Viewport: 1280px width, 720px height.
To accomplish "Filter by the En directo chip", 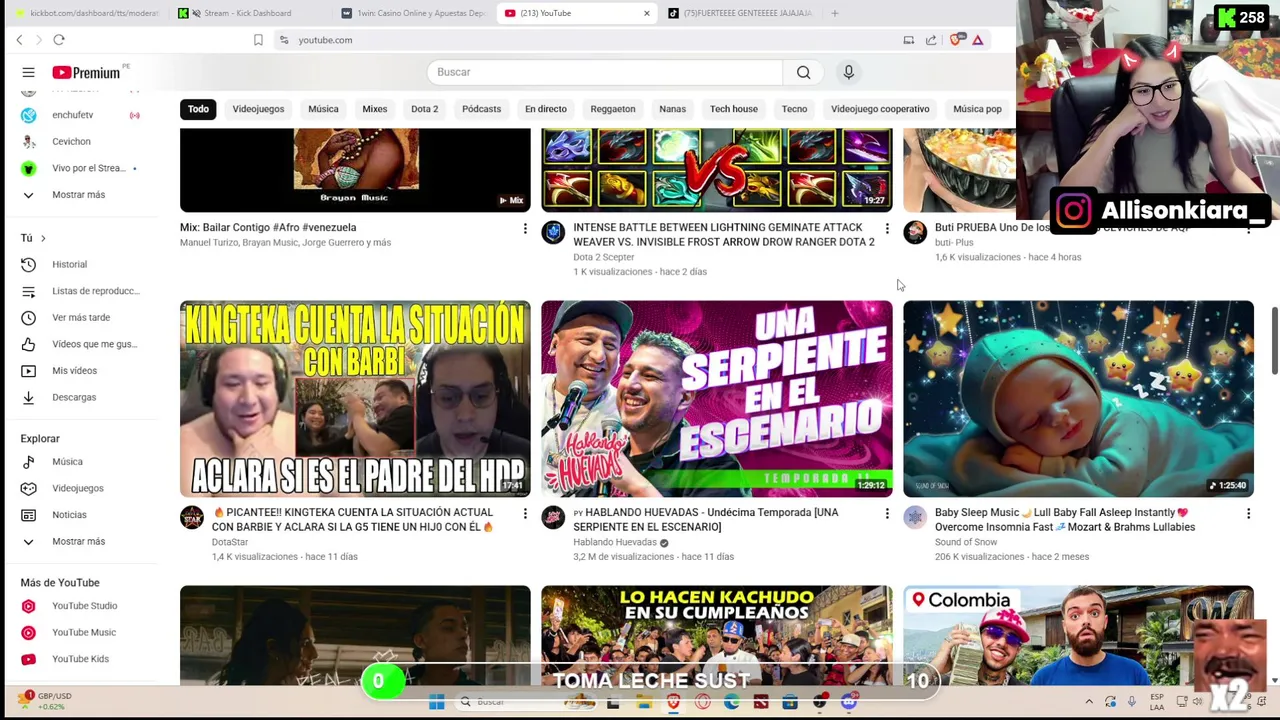I will point(546,109).
